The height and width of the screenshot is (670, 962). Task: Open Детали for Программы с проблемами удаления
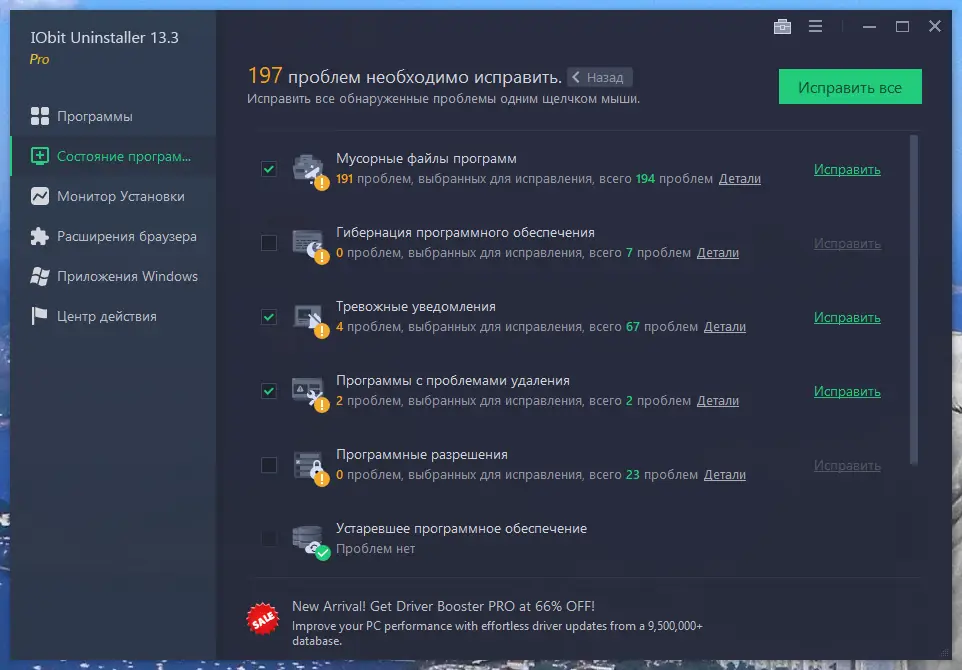717,401
